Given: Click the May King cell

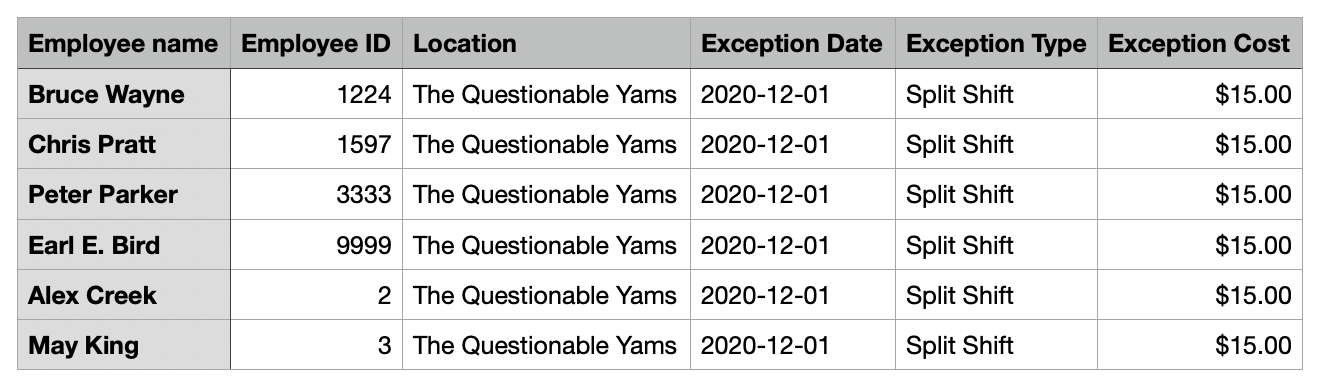Looking at the screenshot, I should coord(124,345).
